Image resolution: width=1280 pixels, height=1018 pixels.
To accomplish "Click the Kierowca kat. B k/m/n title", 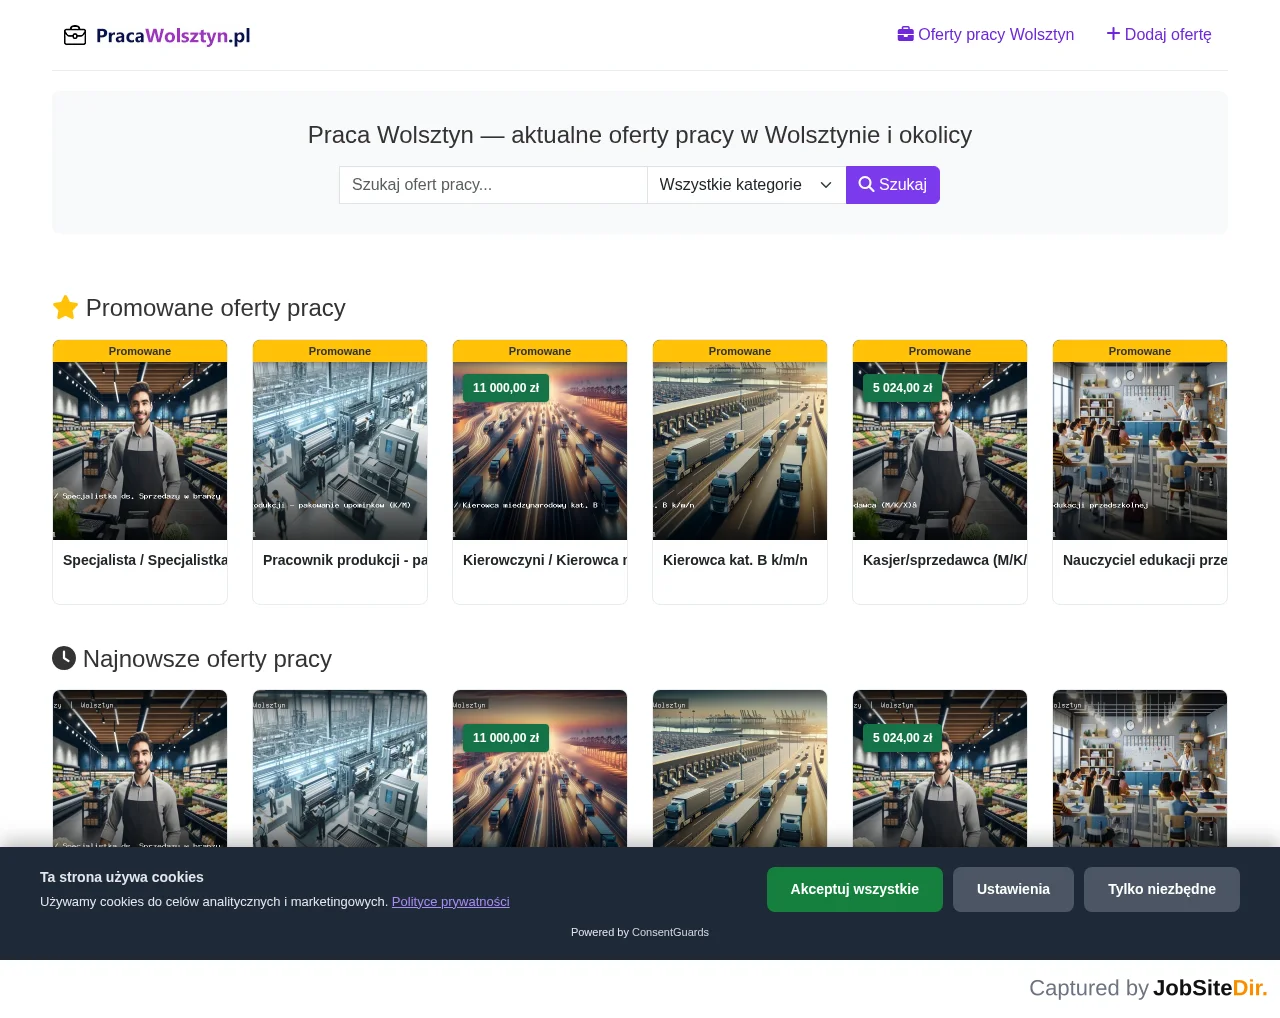I will click(x=735, y=560).
